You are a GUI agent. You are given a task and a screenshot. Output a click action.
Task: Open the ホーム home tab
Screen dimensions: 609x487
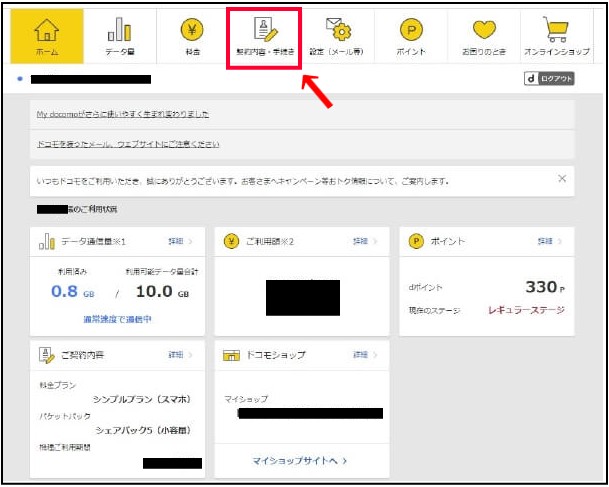click(x=47, y=36)
